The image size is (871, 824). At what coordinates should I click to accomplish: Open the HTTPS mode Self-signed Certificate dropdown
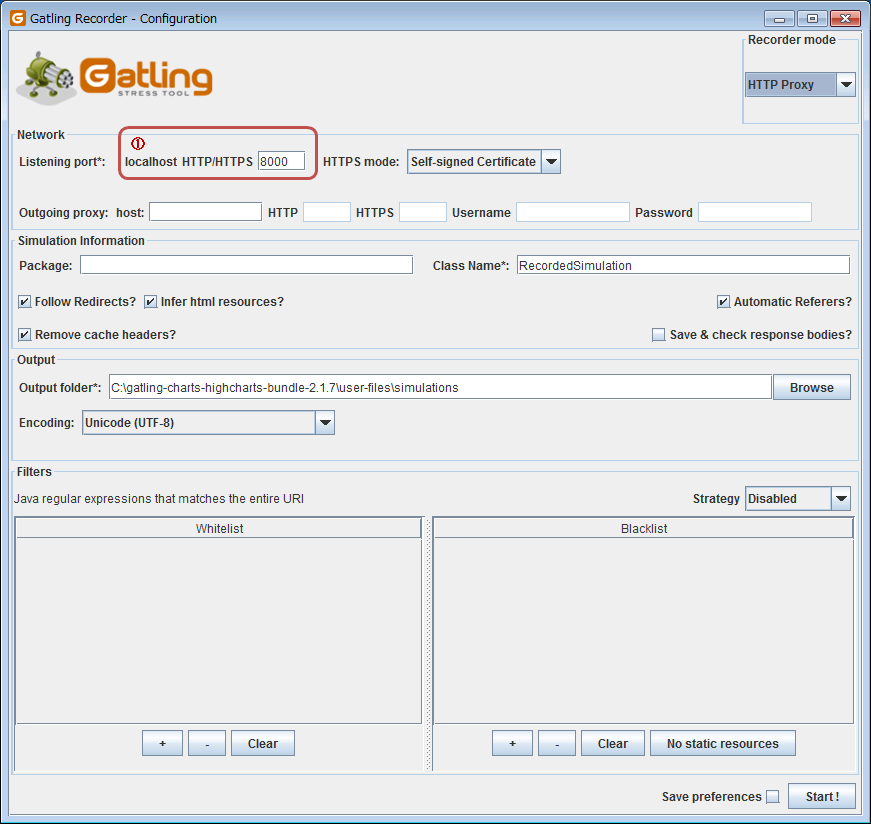click(484, 162)
